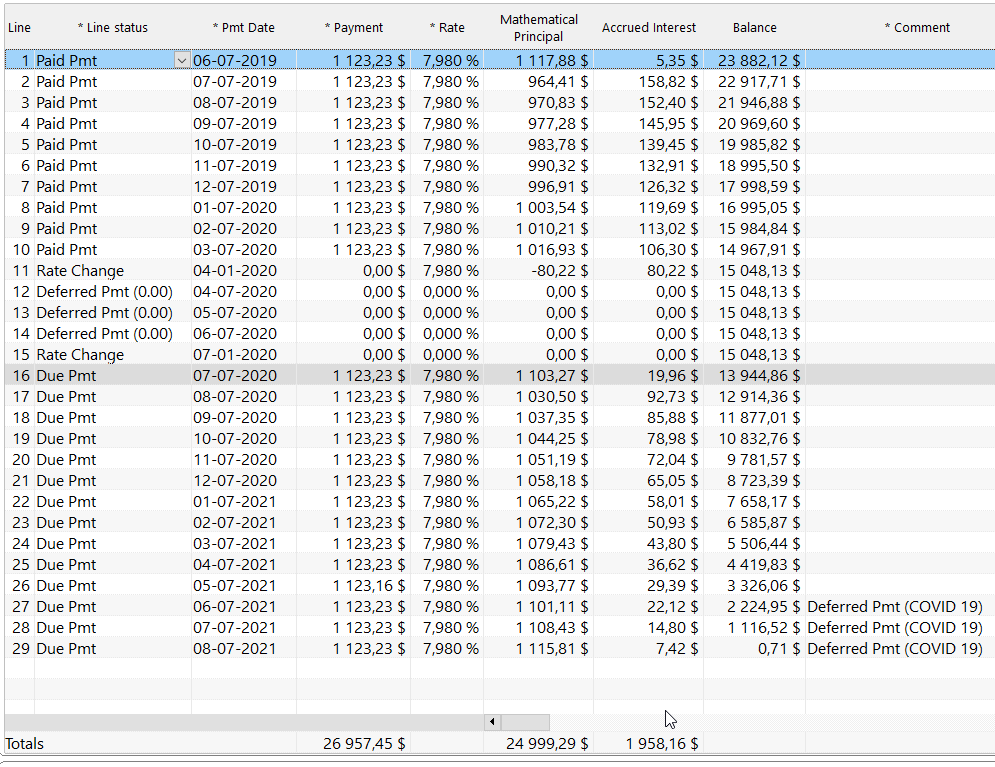This screenshot has height=767, width=995.
Task: Select date 05-07-2020 on line 13
Action: [235, 313]
